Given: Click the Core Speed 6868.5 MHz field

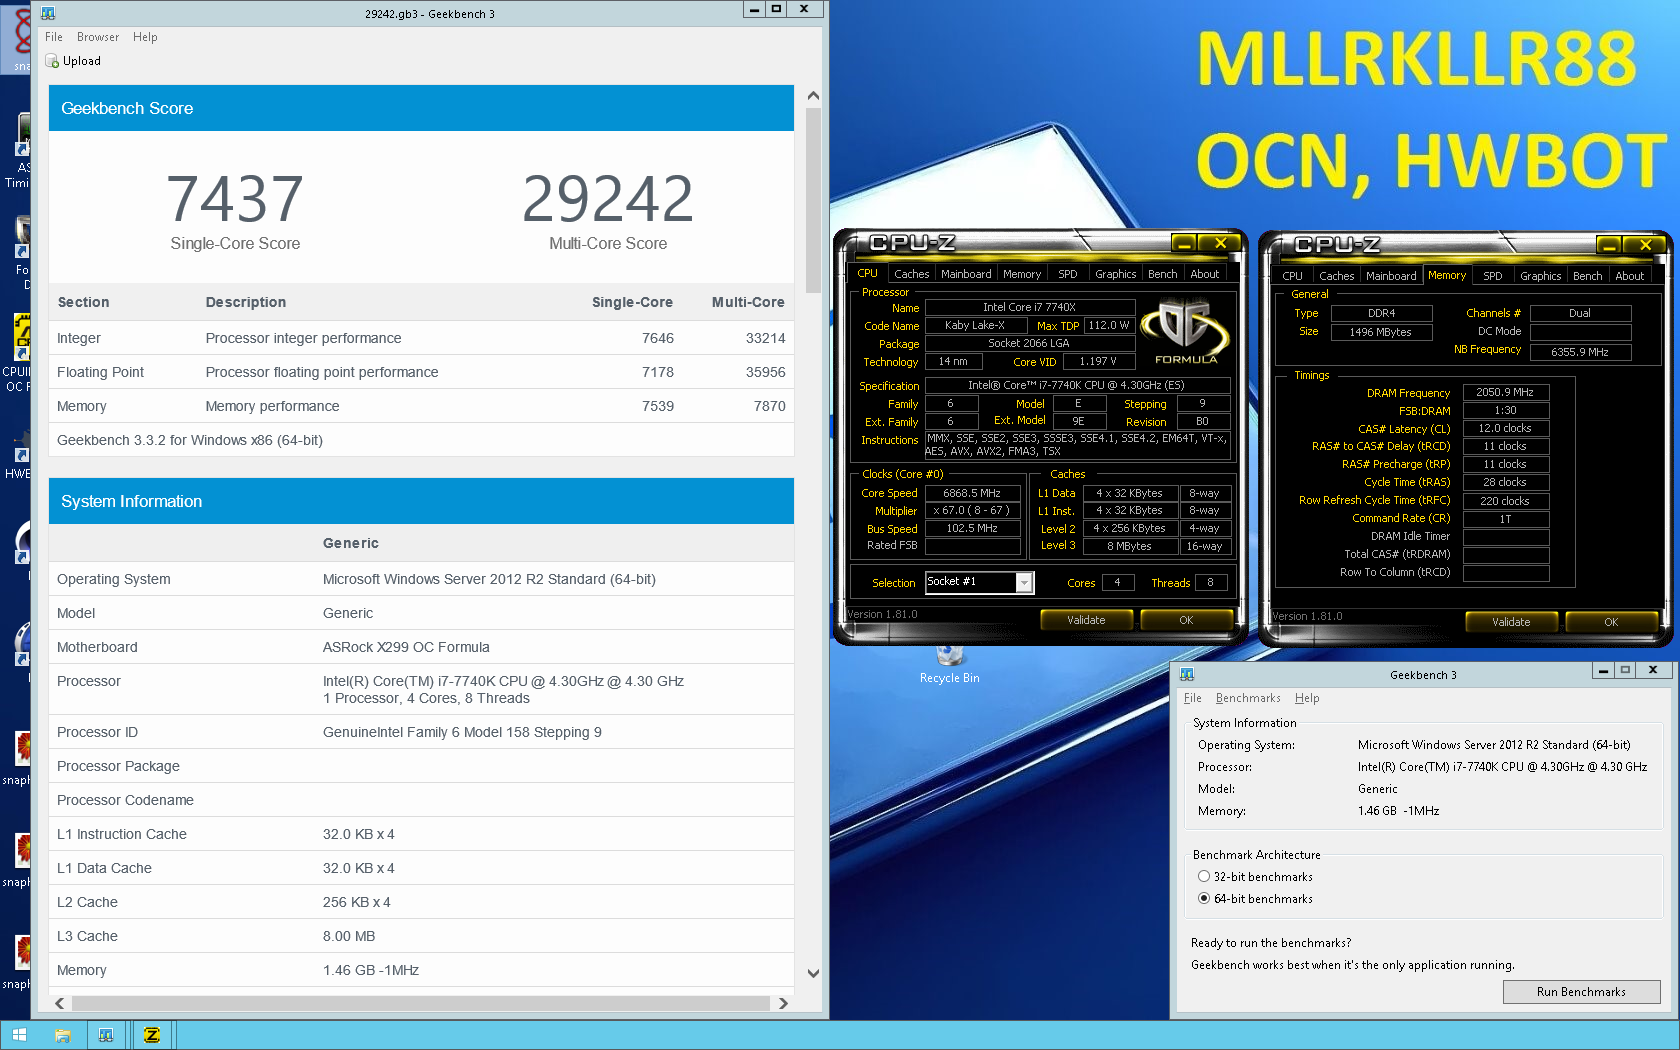Looking at the screenshot, I should coord(972,493).
